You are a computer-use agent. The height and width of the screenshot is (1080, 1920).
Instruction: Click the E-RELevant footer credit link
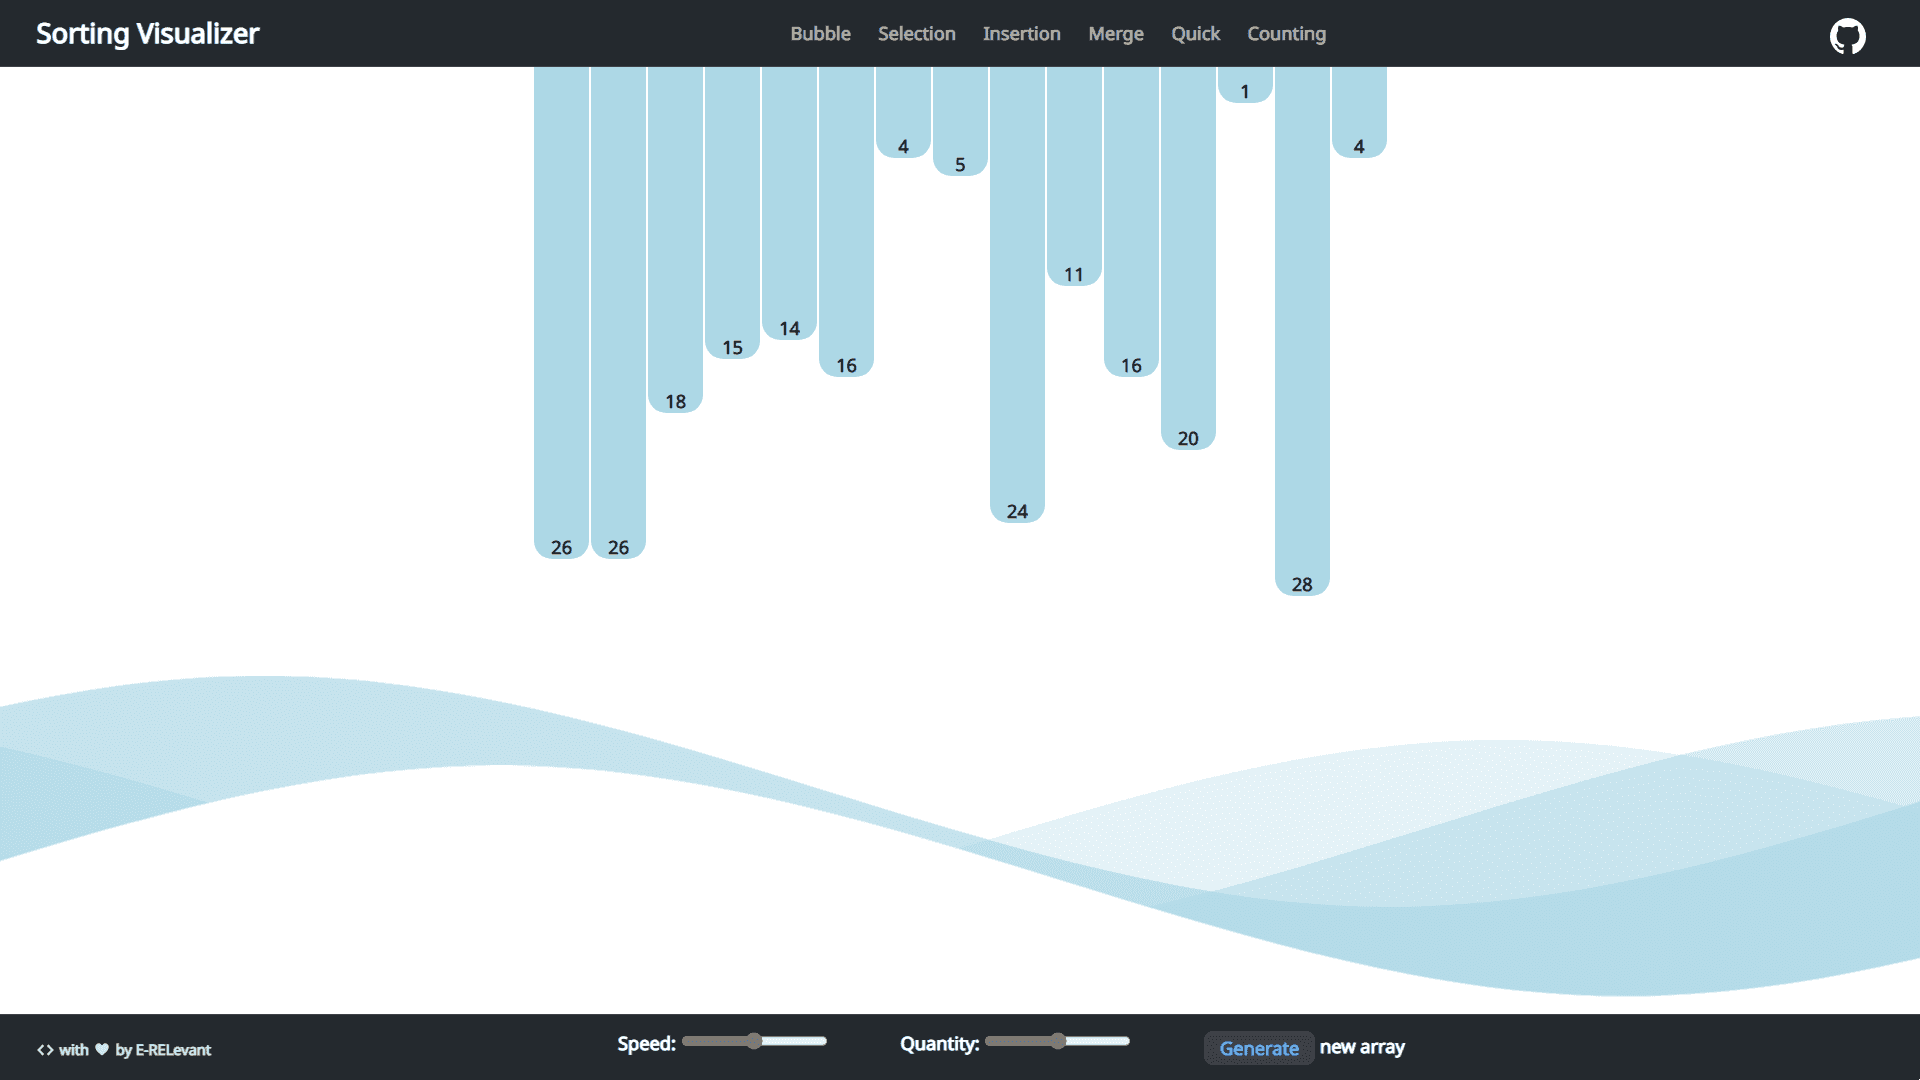pyautogui.click(x=173, y=1048)
